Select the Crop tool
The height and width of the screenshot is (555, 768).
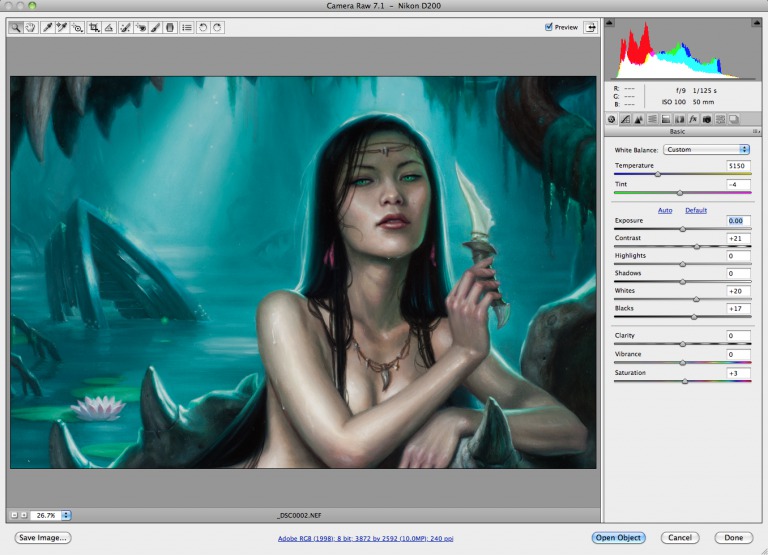pyautogui.click(x=94, y=27)
